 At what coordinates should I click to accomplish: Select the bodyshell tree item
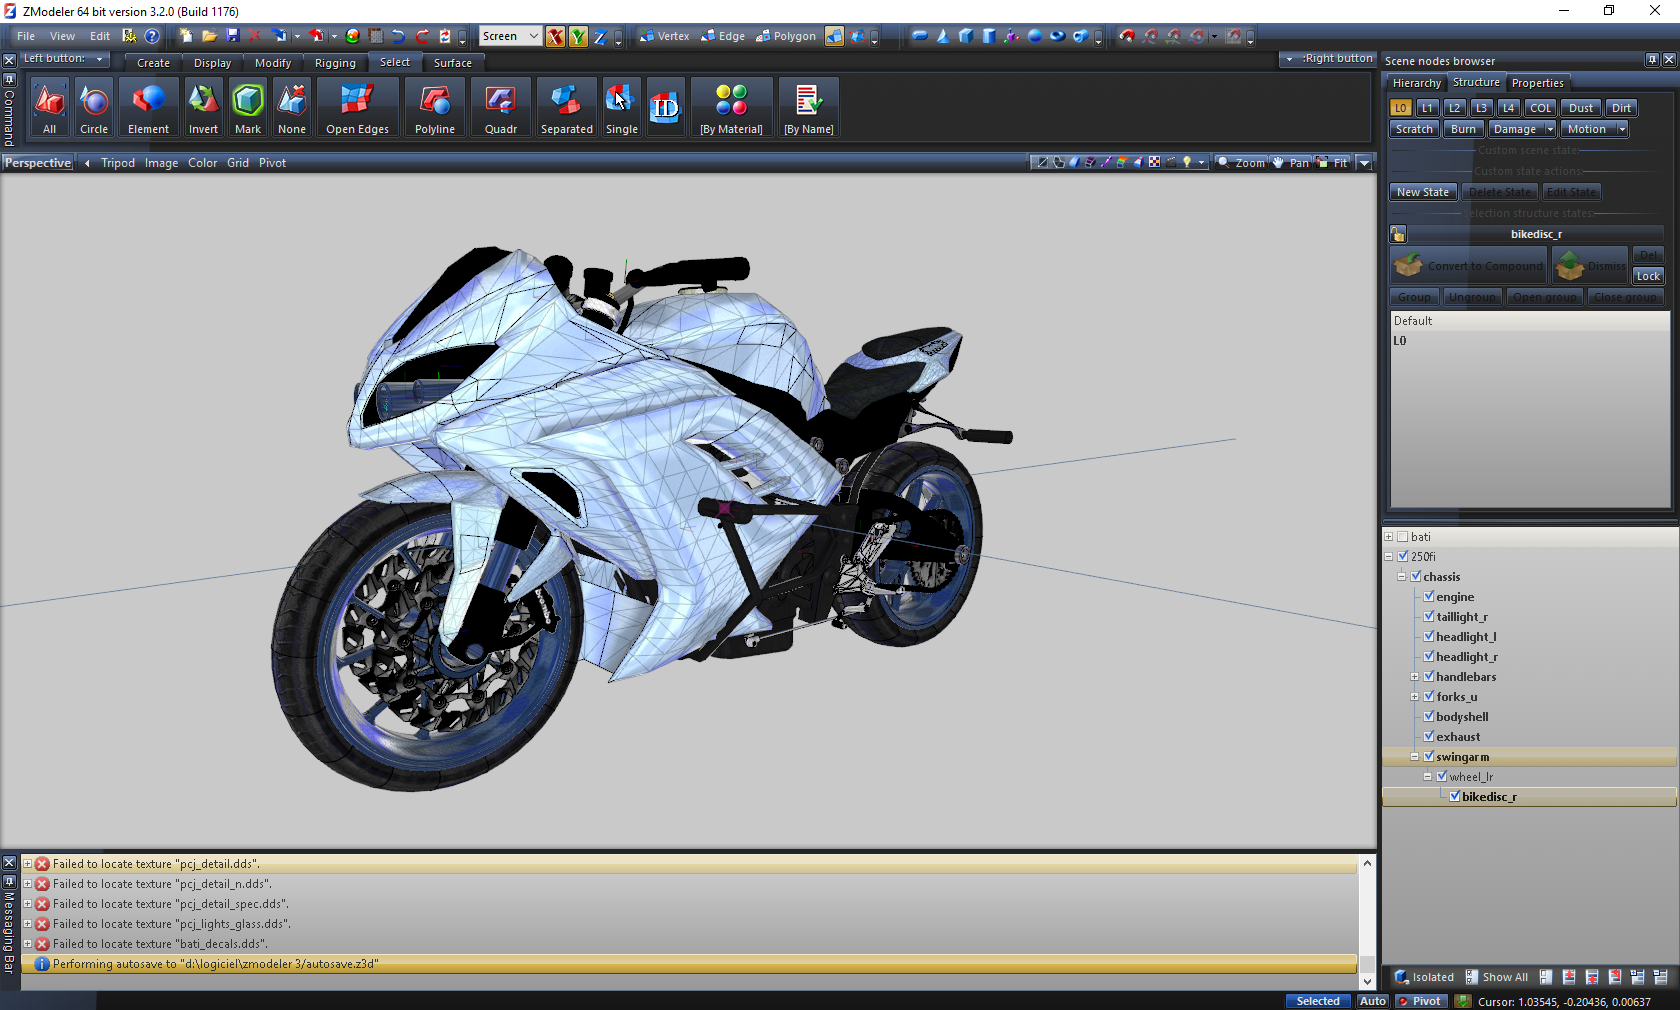tap(1462, 717)
